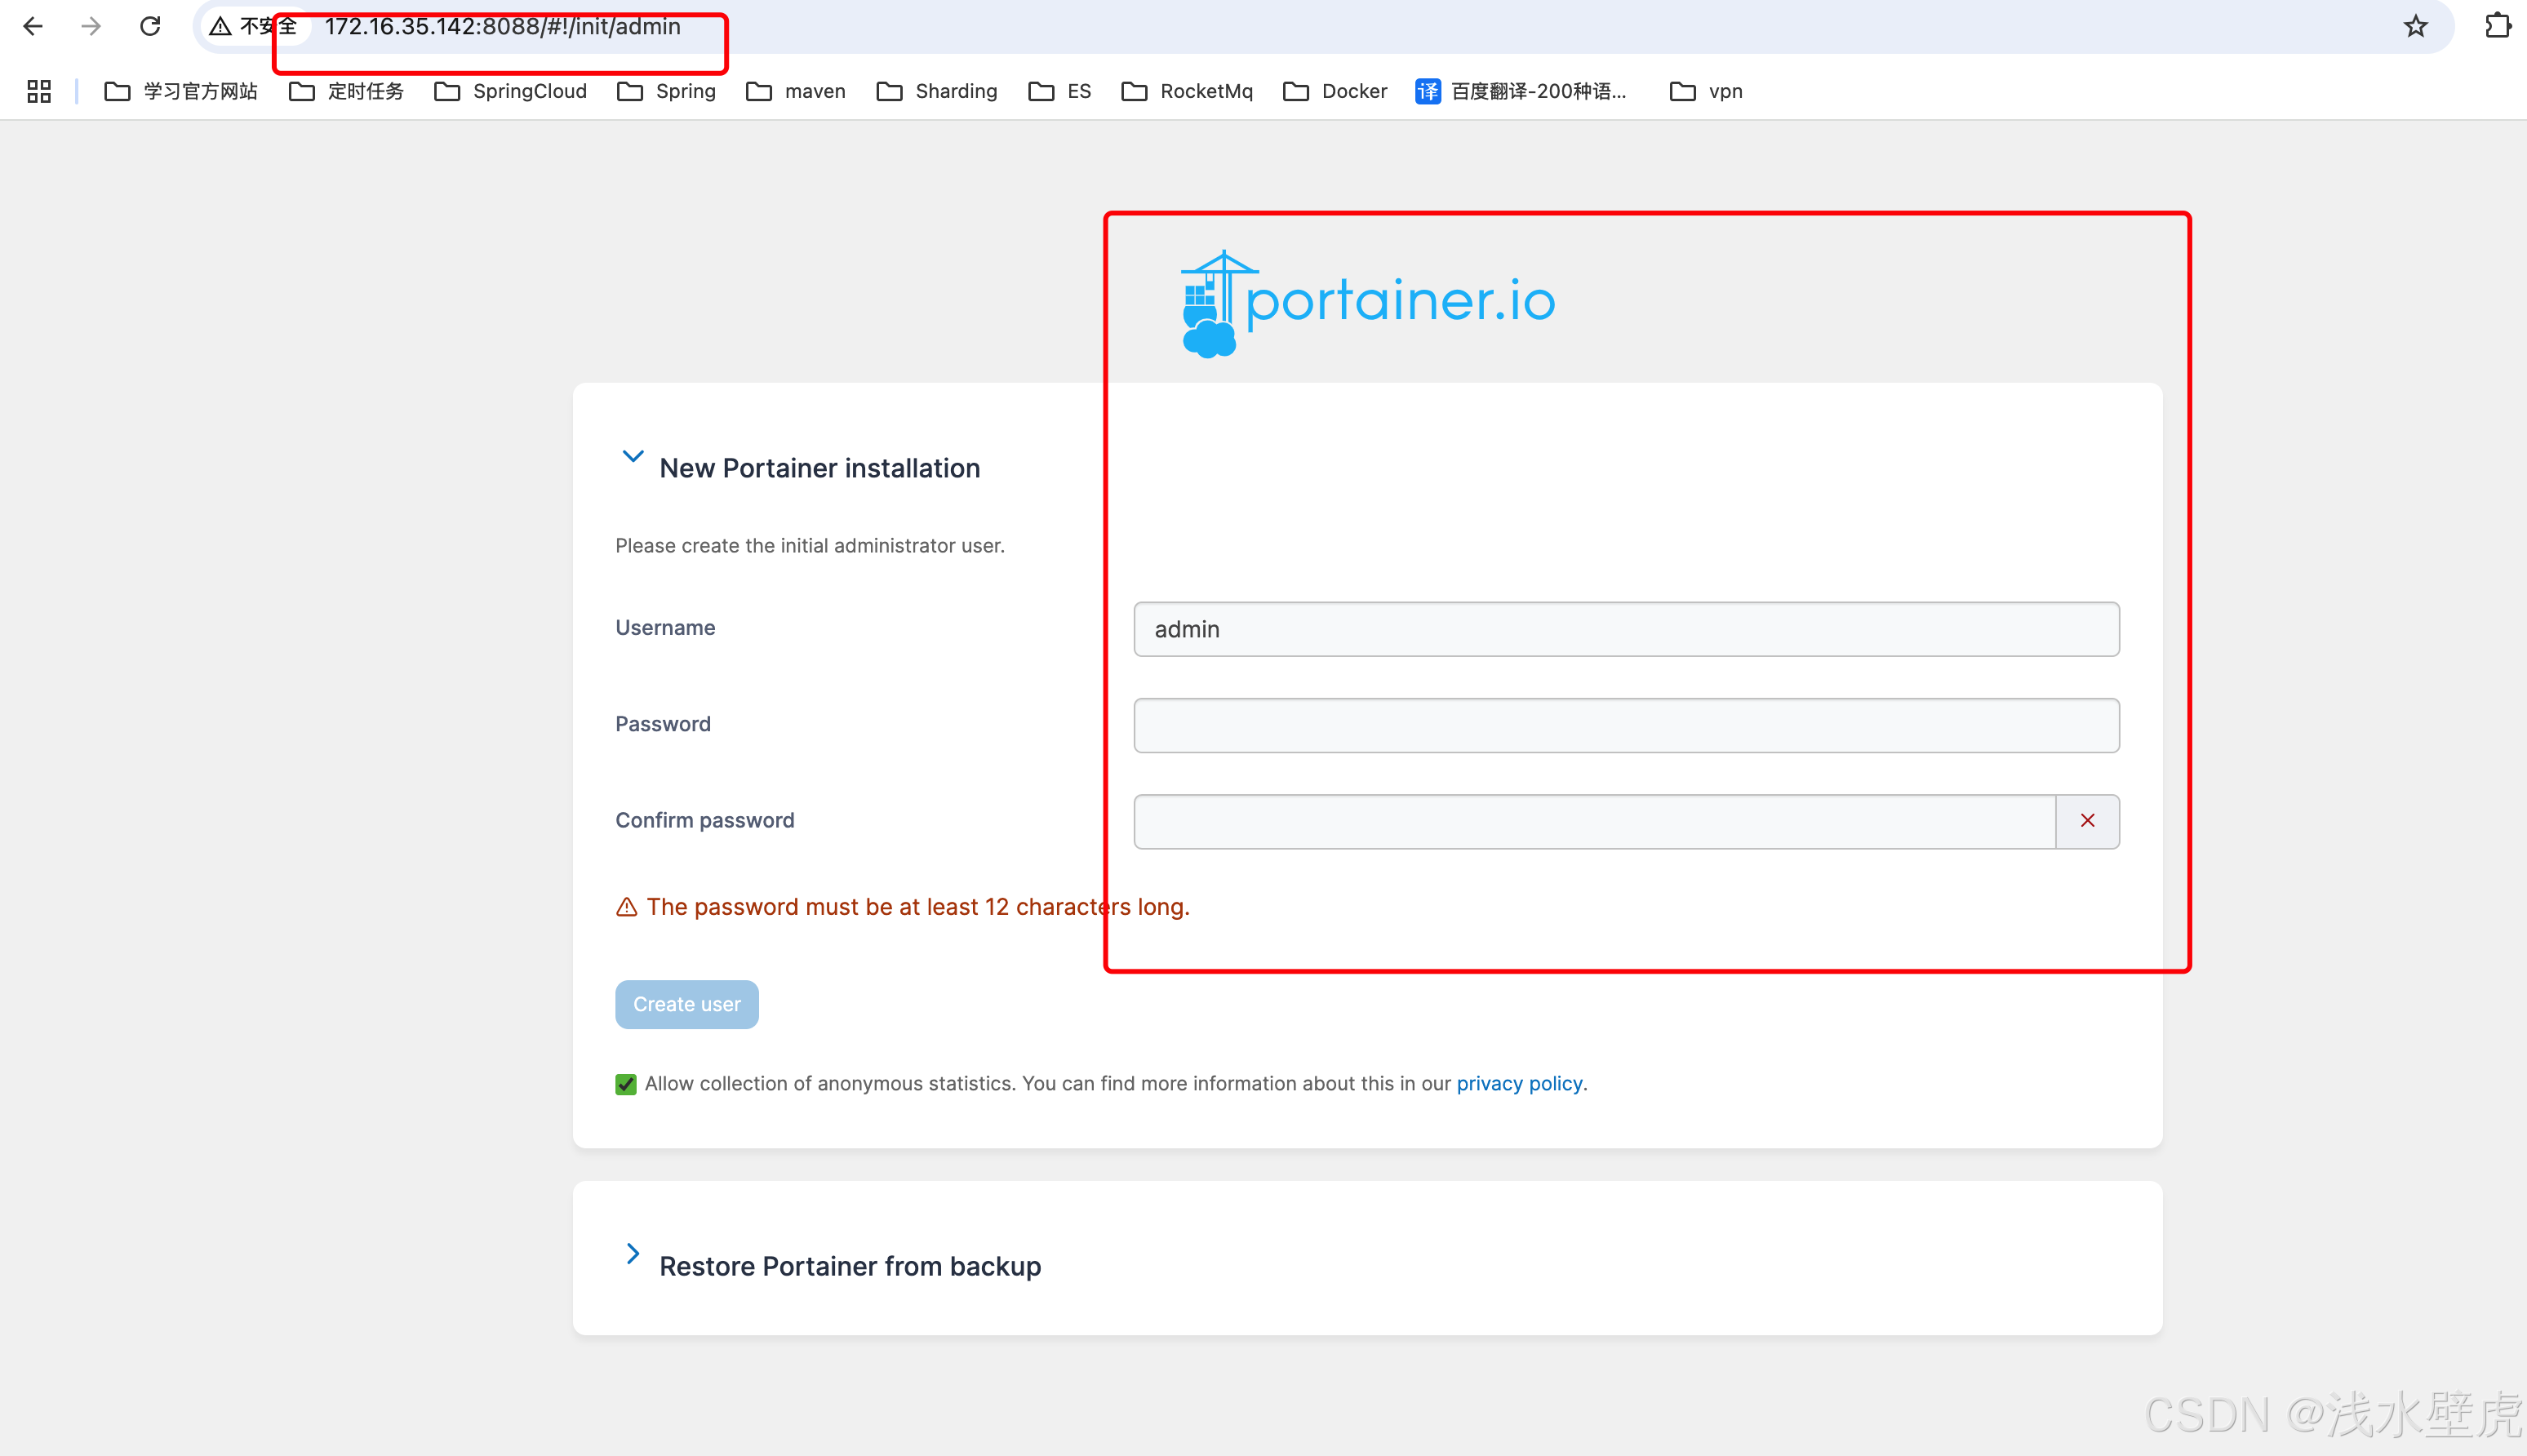
Task: Bookmark this page with the star icon
Action: pos(2415,26)
